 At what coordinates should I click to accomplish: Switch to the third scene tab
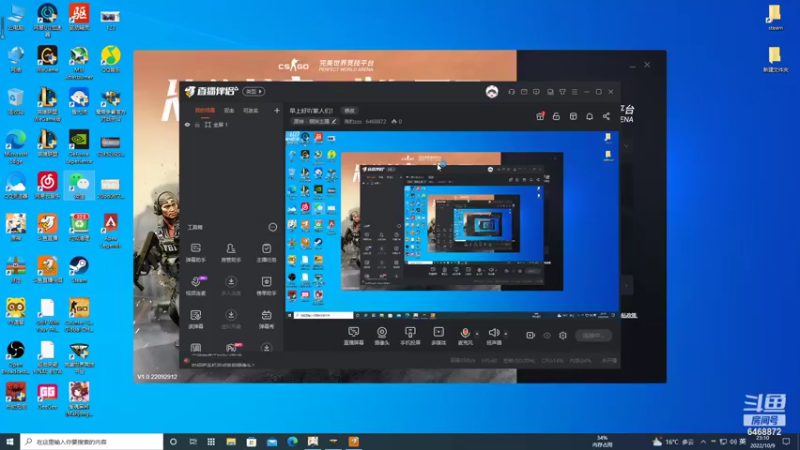[251, 110]
